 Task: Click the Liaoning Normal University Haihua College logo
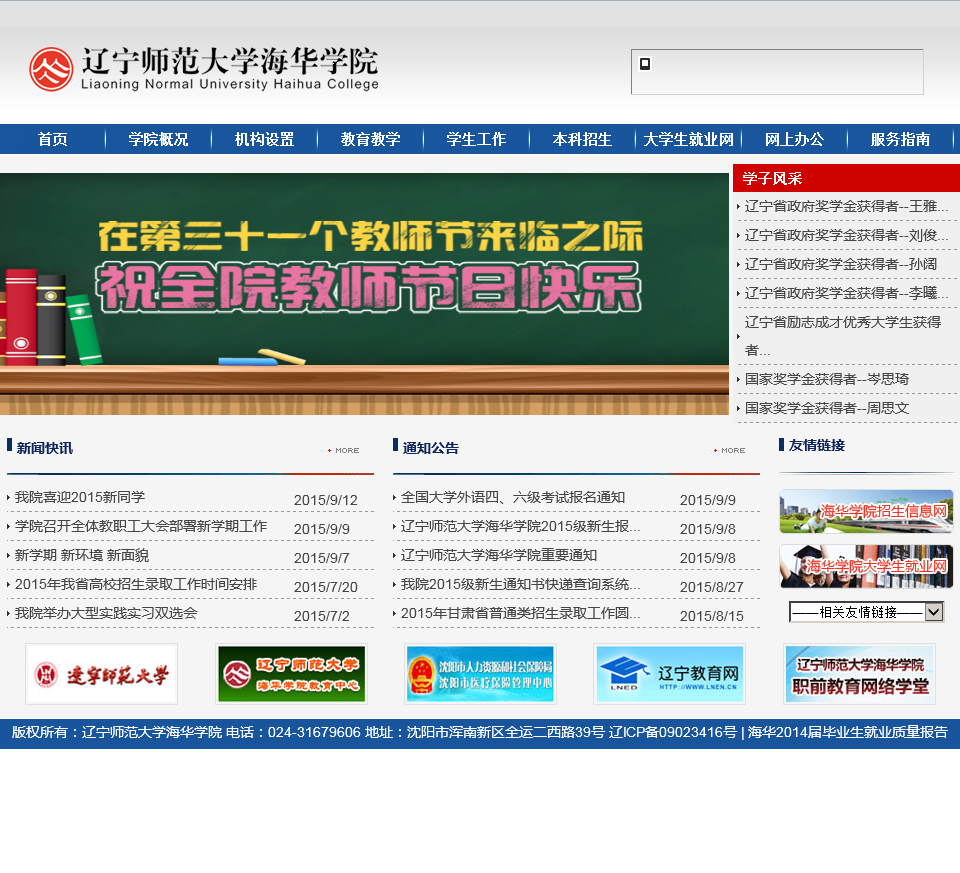pyautogui.click(x=204, y=69)
